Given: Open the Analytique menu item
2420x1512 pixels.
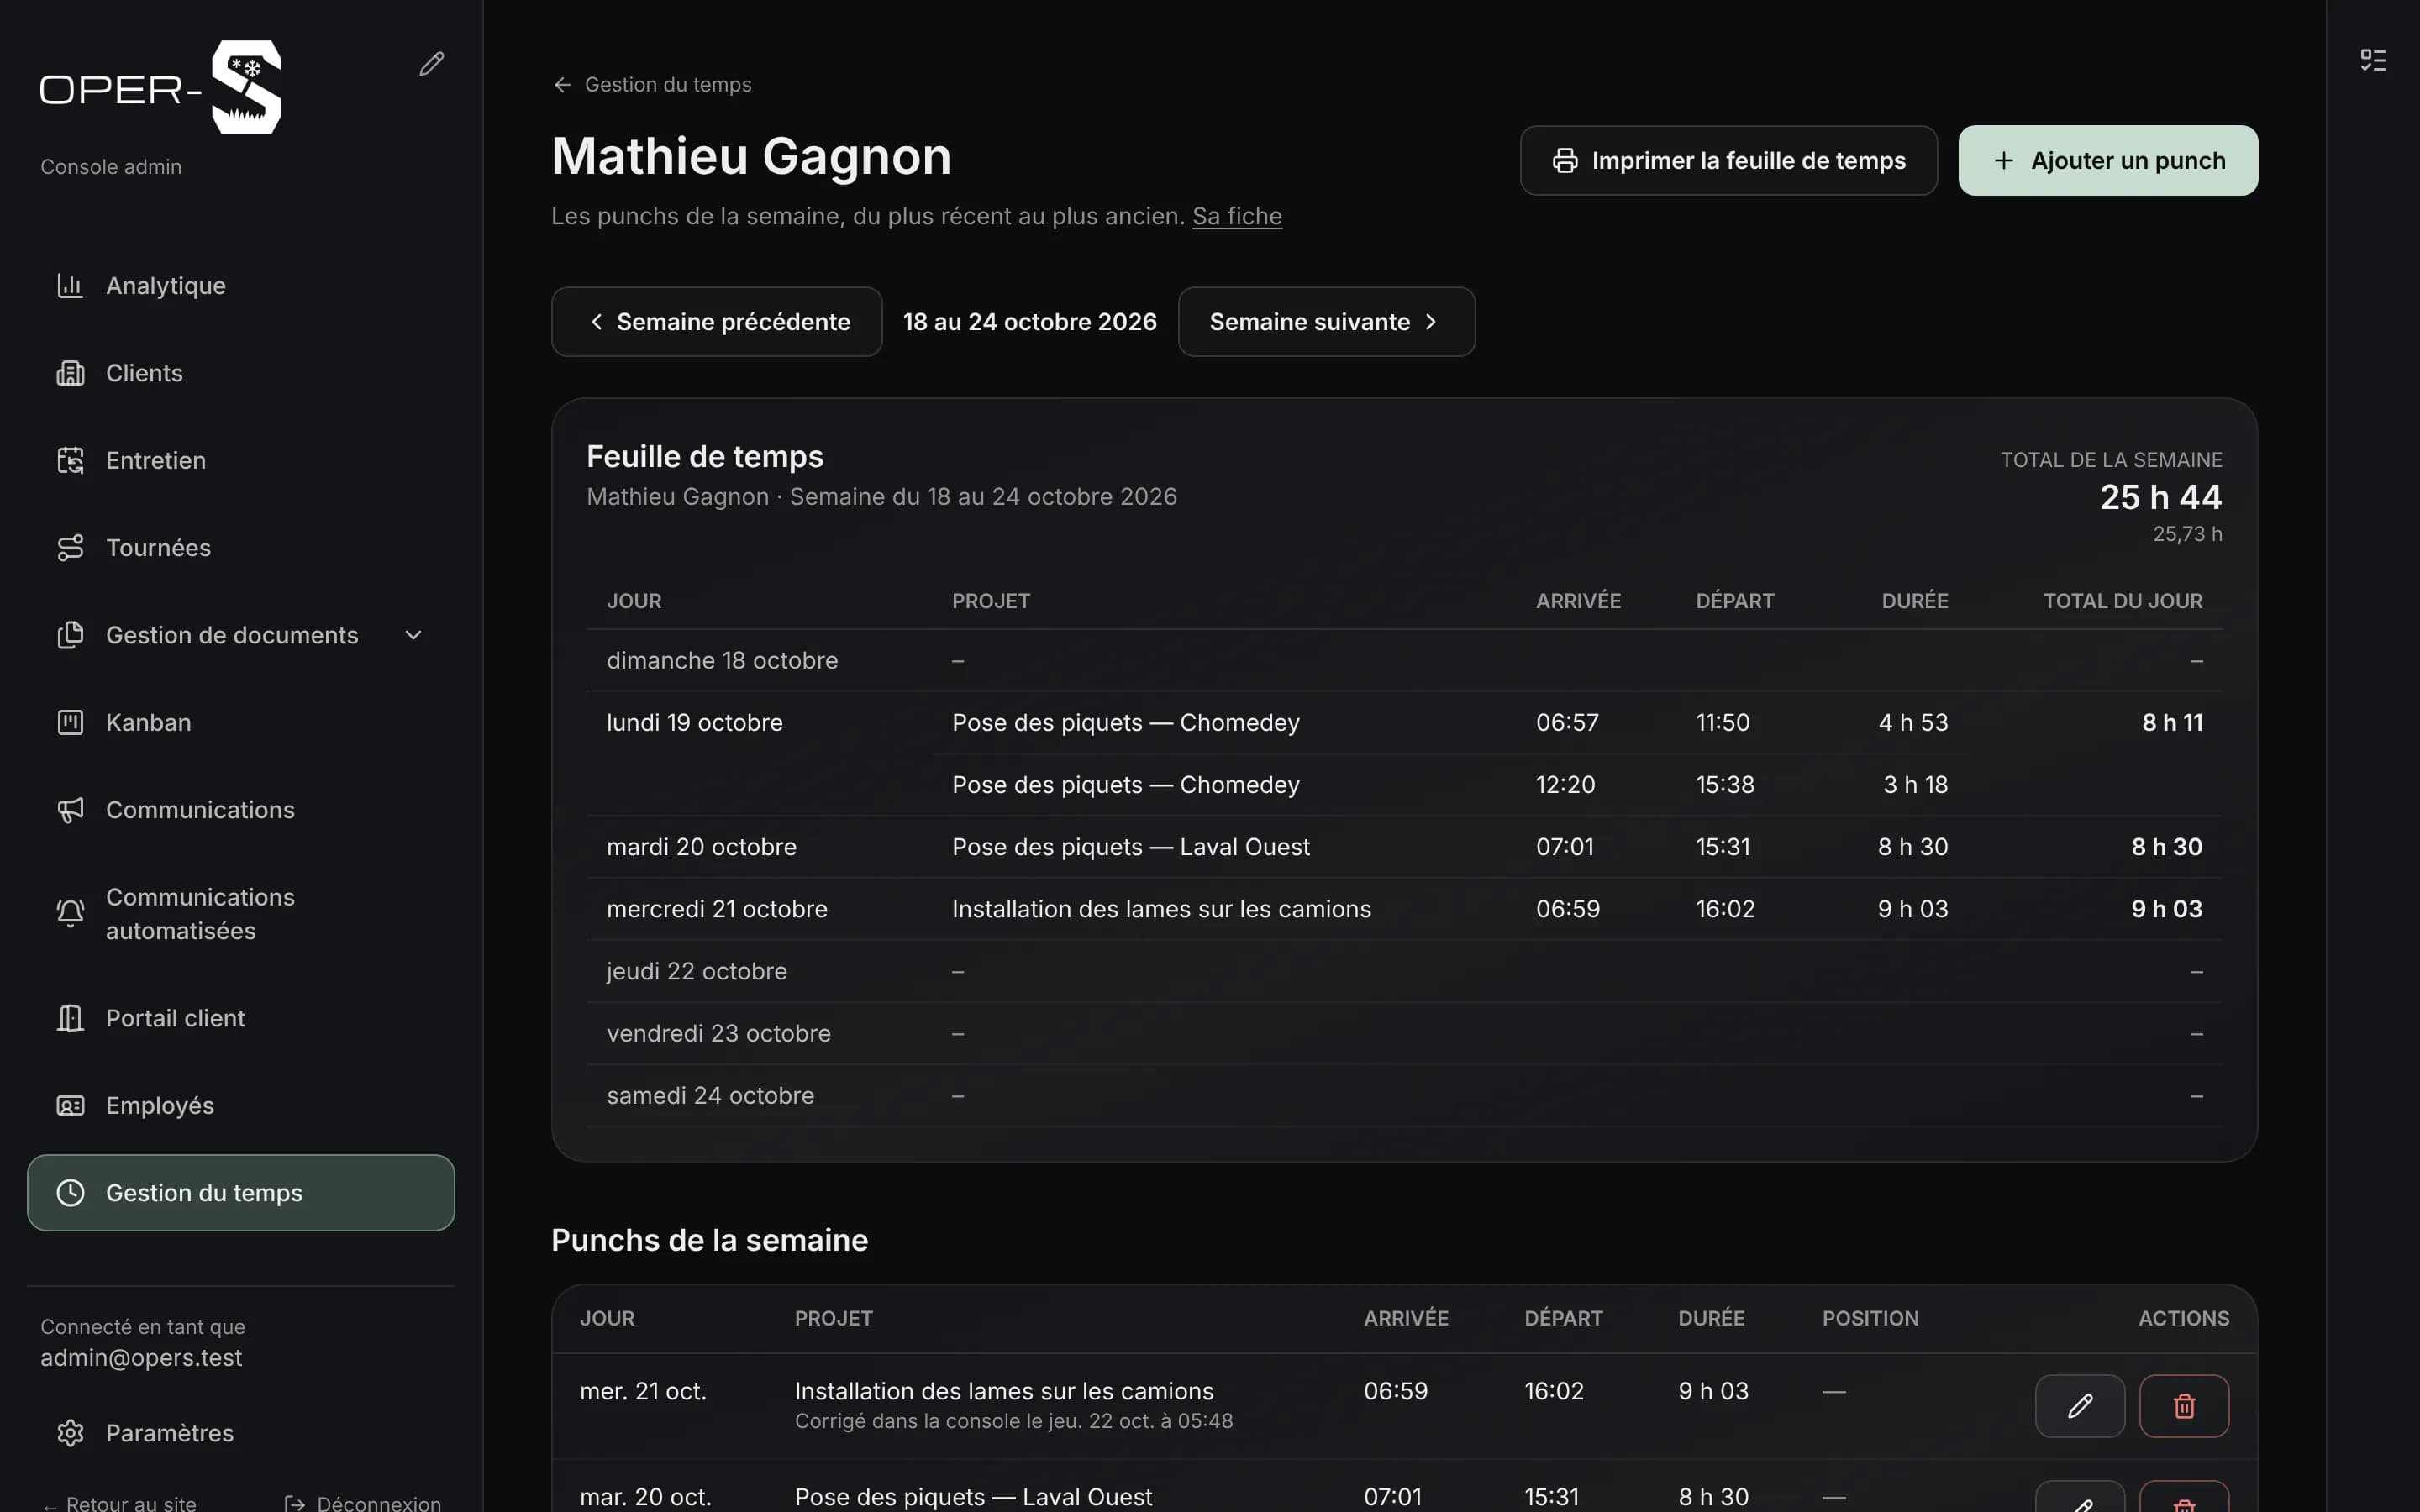Looking at the screenshot, I should tap(240, 285).
